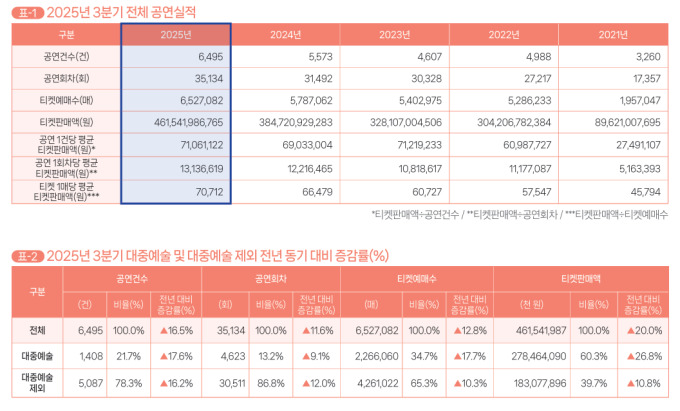Click the ▲26.8% increase indicator
The image size is (680, 411).
pyautogui.click(x=643, y=354)
